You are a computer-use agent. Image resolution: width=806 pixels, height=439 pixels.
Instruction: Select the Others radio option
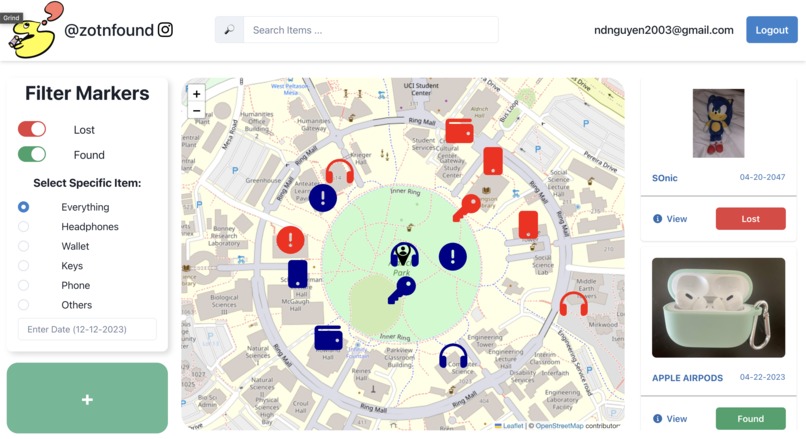click(x=23, y=304)
